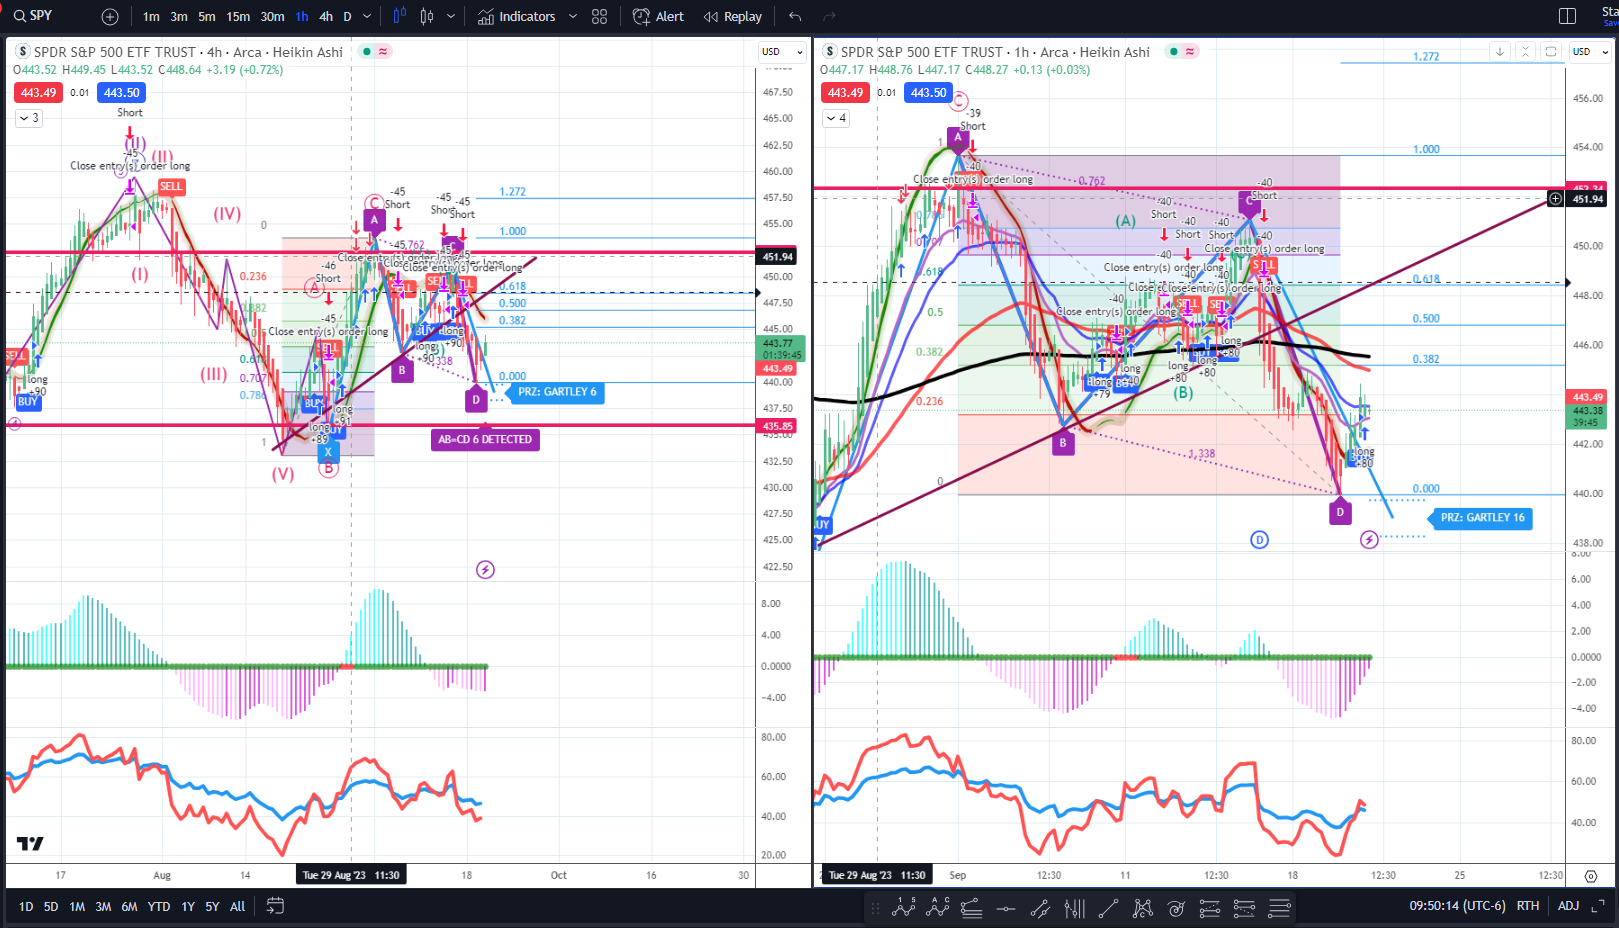Select the YTD date range
The height and width of the screenshot is (928, 1619).
tap(159, 907)
